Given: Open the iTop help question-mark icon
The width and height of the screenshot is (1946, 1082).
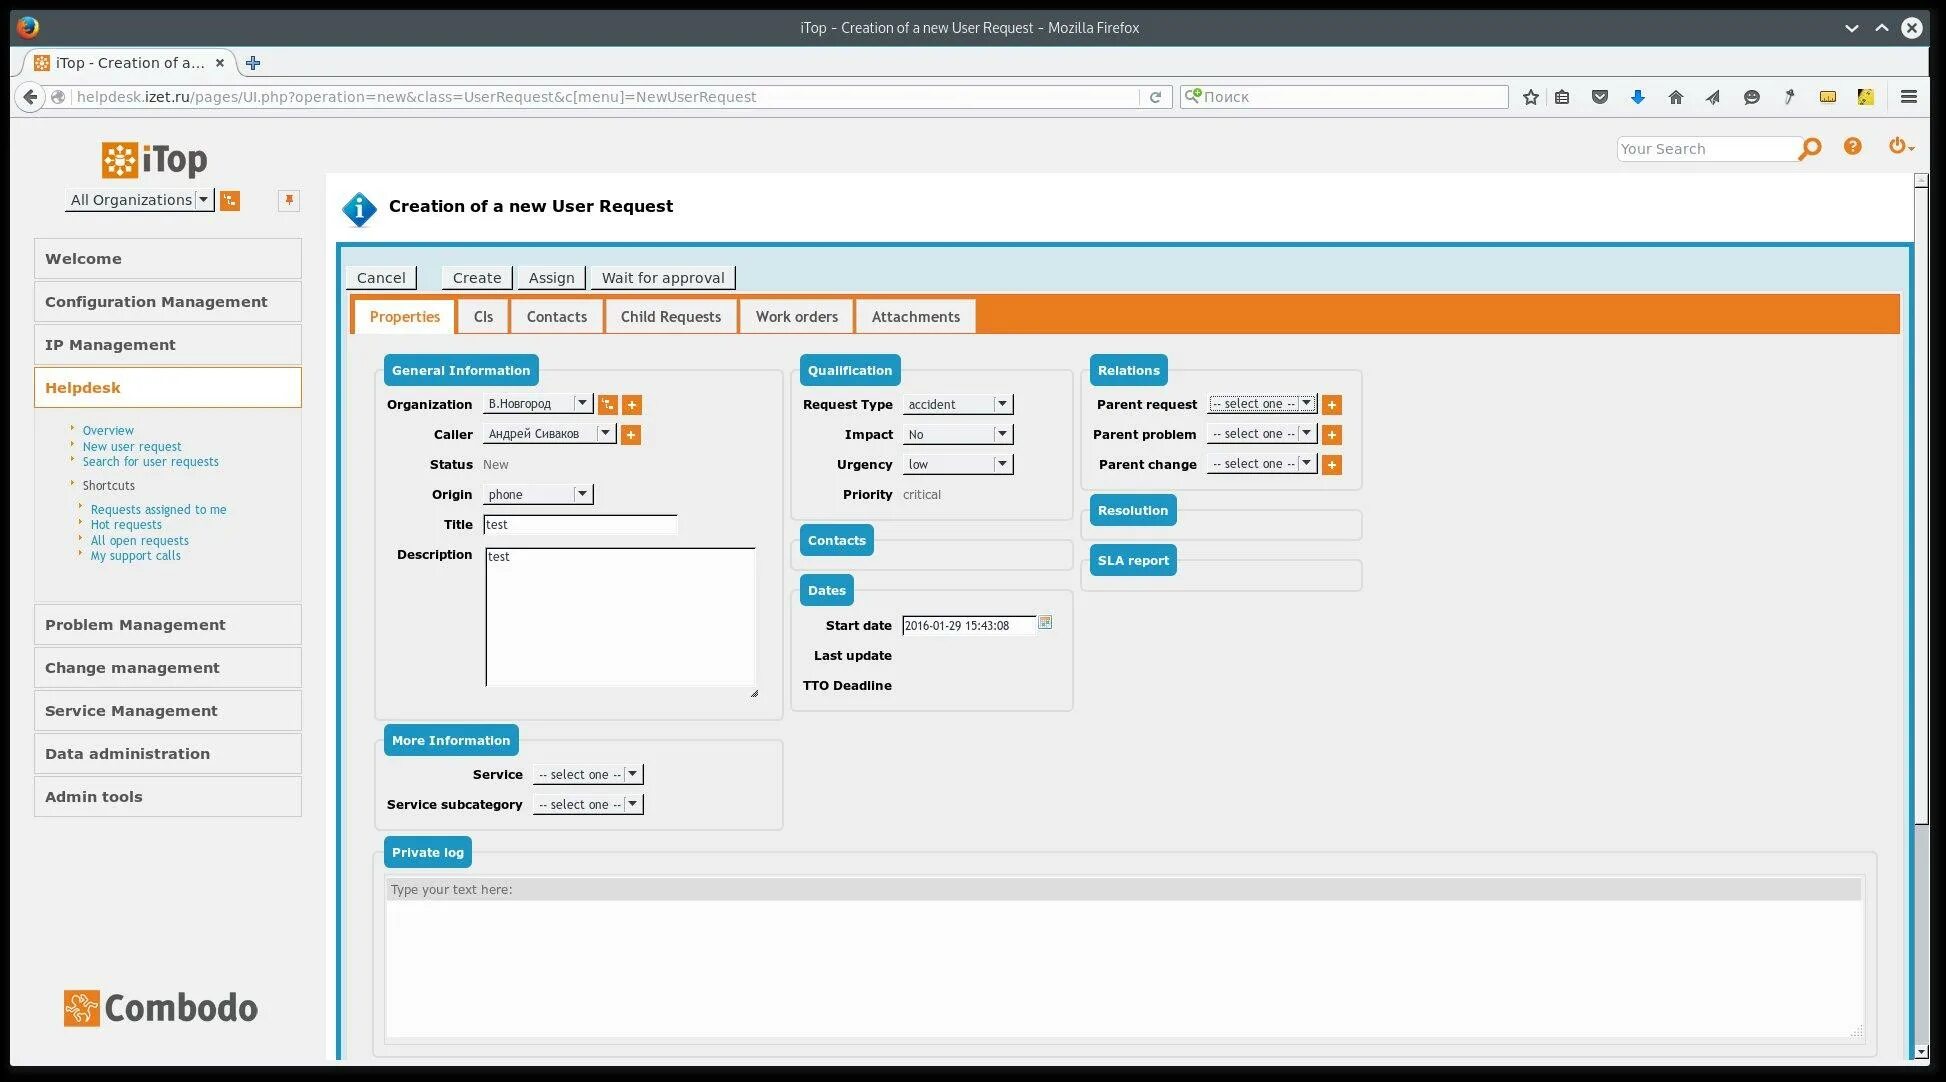Looking at the screenshot, I should point(1852,147).
